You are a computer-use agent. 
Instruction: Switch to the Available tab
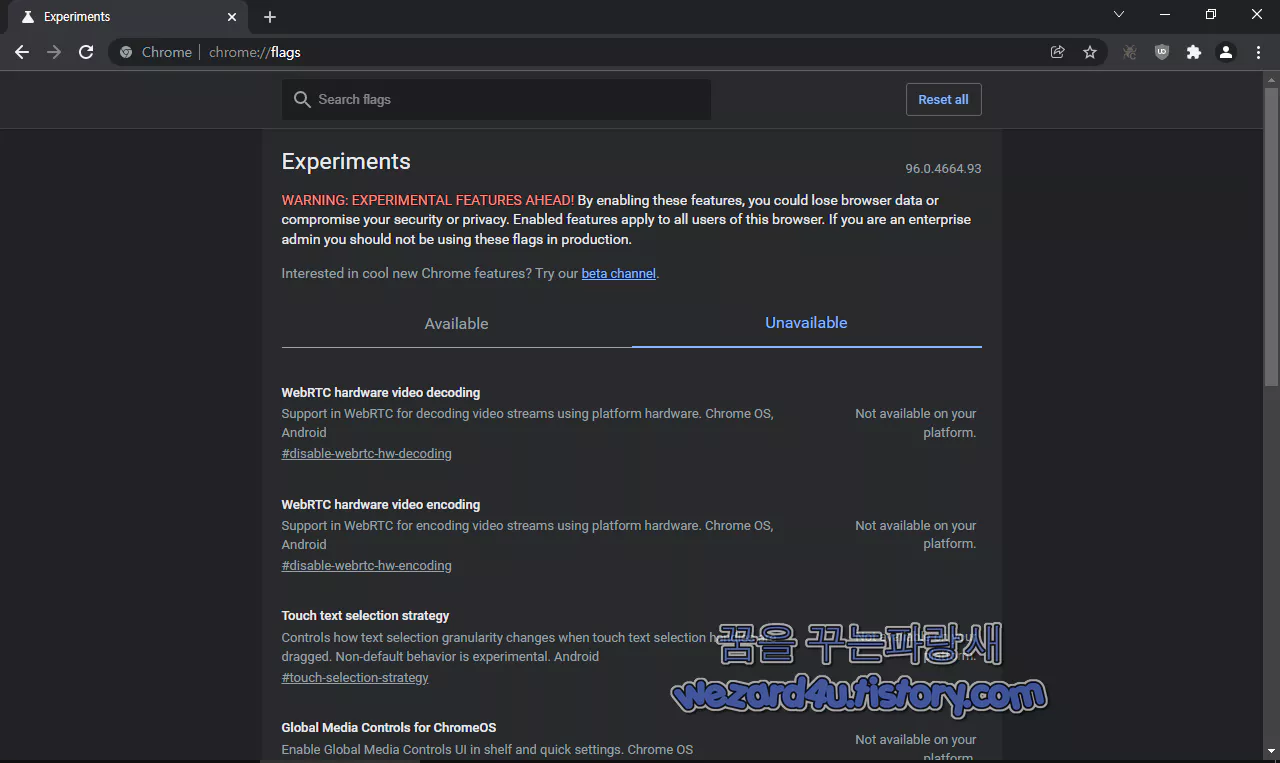(x=457, y=324)
